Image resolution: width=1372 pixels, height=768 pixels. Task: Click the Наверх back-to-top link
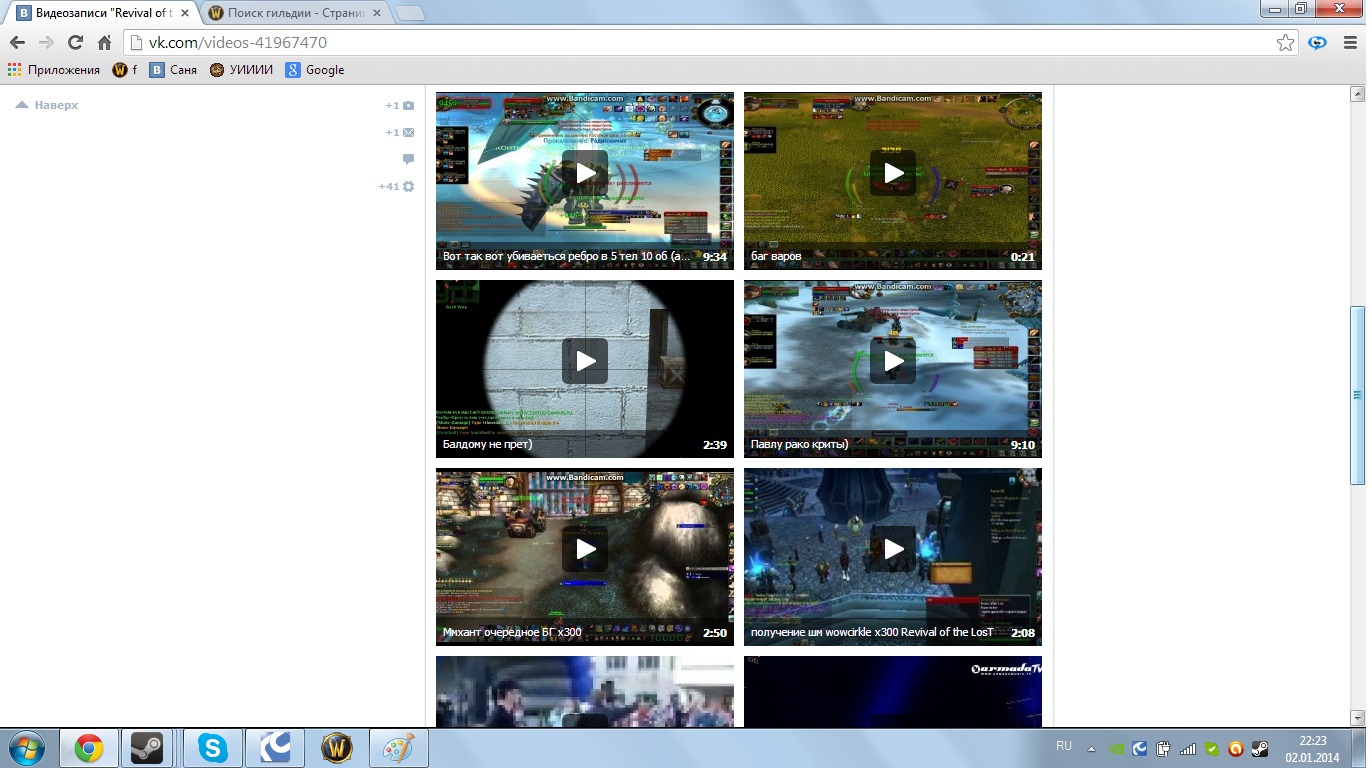coord(47,105)
